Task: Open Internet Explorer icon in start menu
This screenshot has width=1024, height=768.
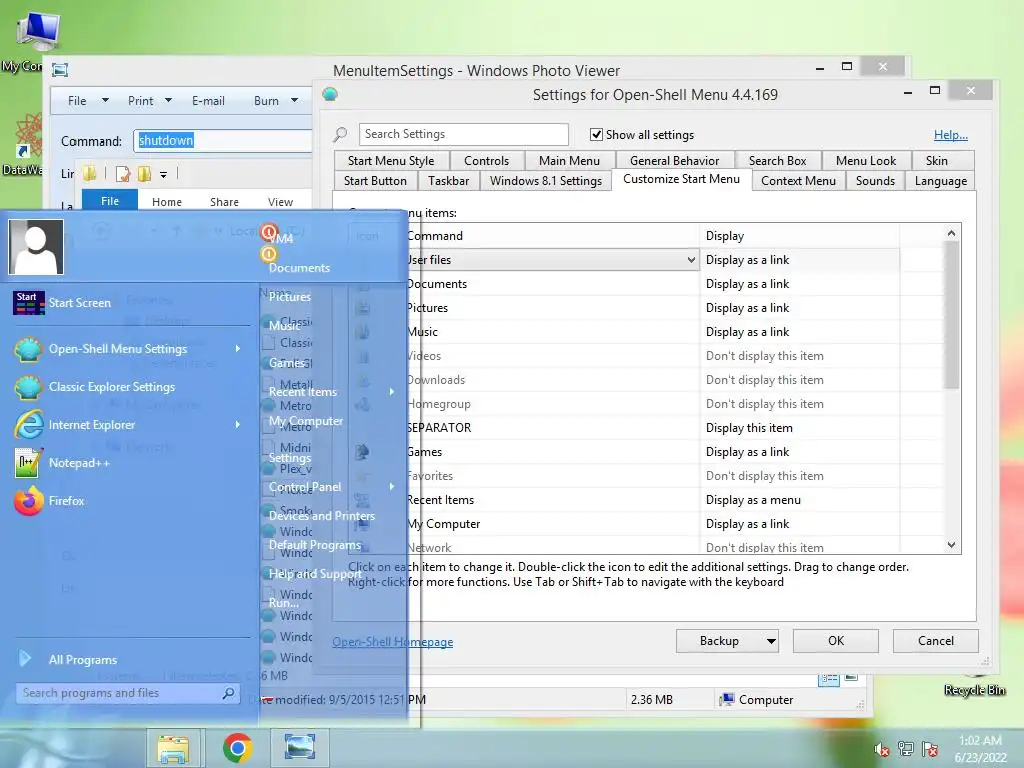Action: [x=28, y=424]
